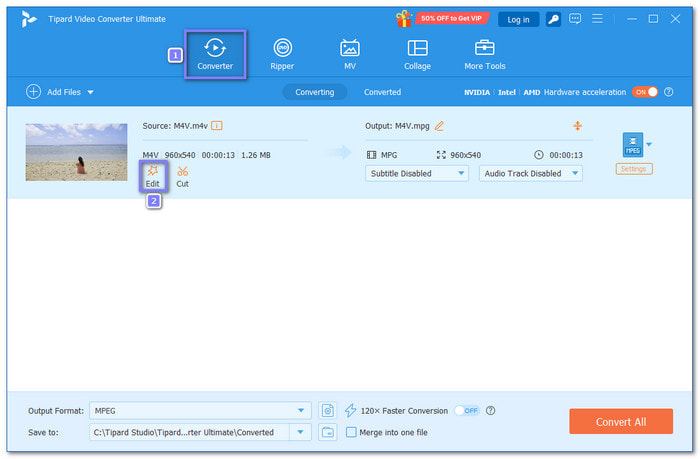The width and height of the screenshot is (700, 459).
Task: Open More Tools toolbox
Action: [484, 54]
